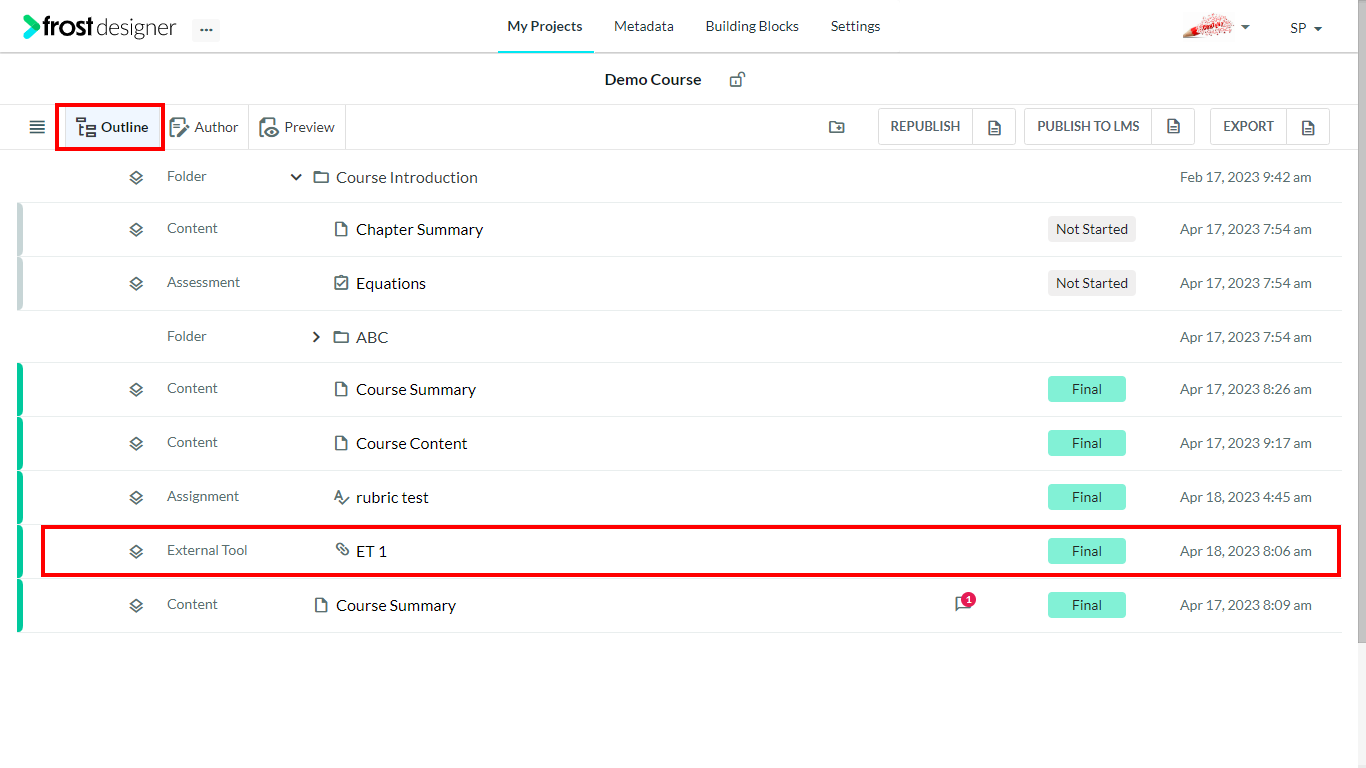Switch to Author view

[204, 127]
